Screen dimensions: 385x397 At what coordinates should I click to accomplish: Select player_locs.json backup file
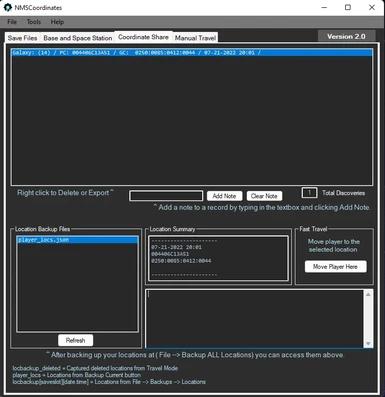pyautogui.click(x=77, y=240)
